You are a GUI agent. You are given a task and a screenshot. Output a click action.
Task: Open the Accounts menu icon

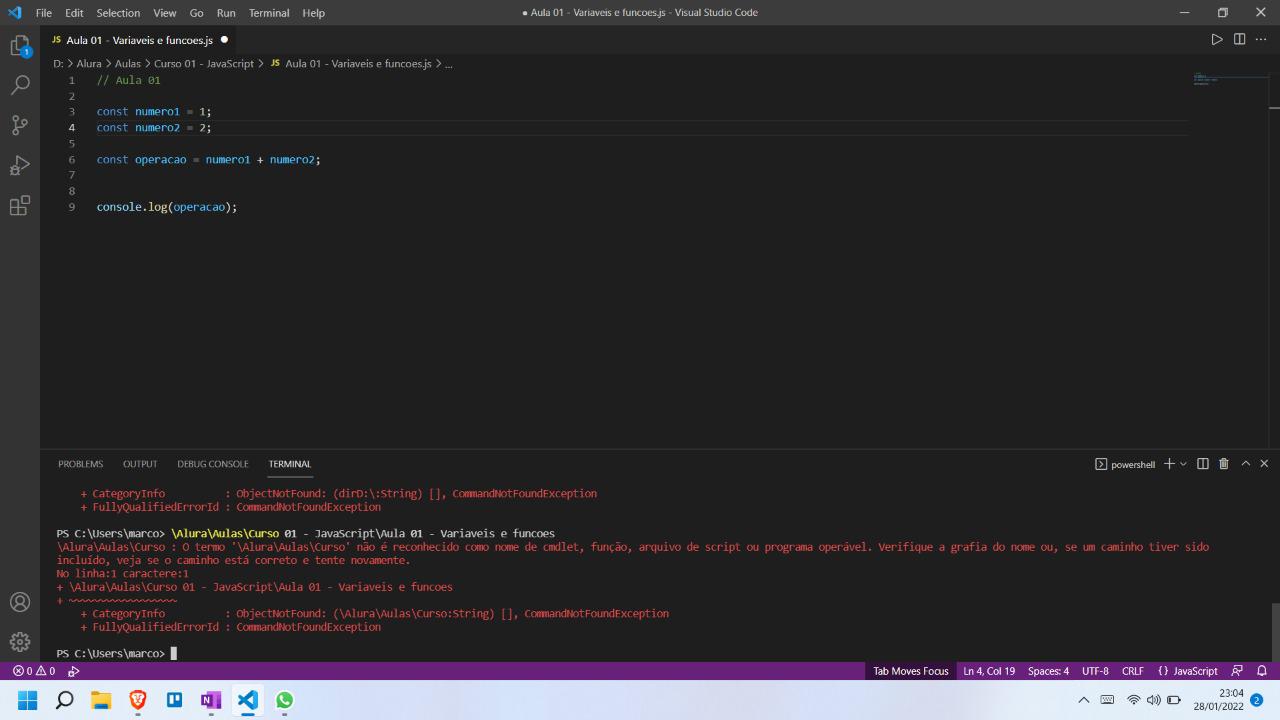click(x=20, y=602)
